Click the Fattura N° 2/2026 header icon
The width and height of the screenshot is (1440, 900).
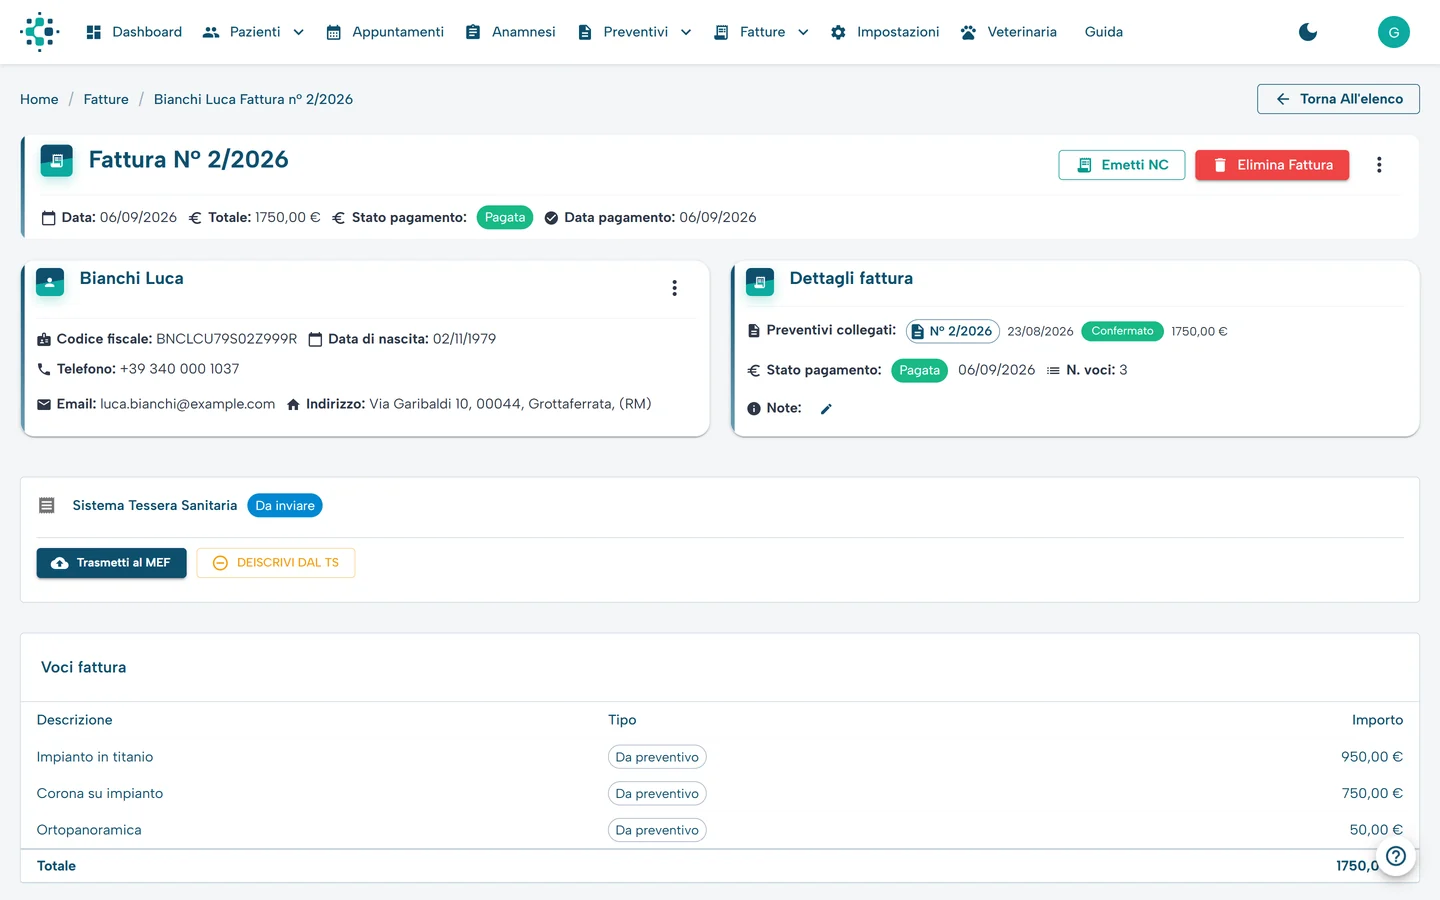point(57,161)
